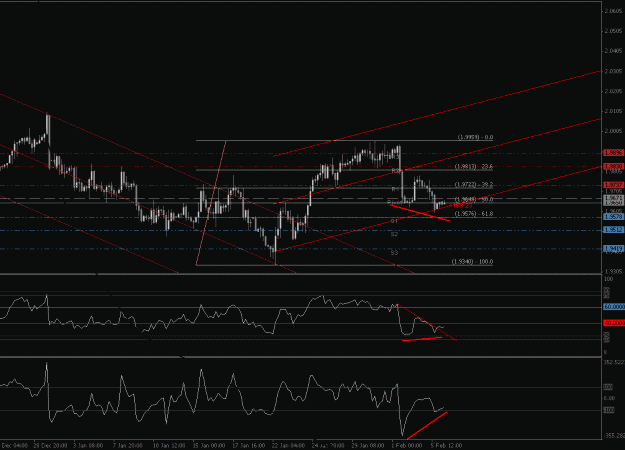Click the blue 1.9419 price level label
This screenshot has width=625, height=450.
[x=613, y=249]
